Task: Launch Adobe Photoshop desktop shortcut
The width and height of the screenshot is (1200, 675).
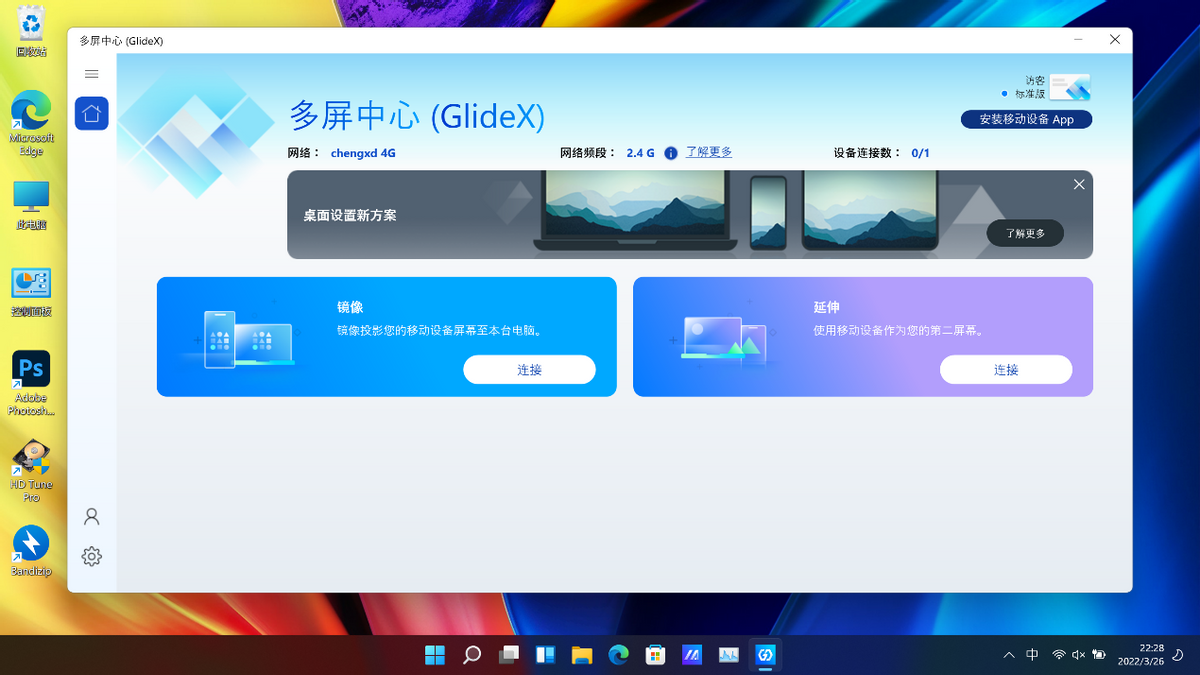Action: point(31,383)
